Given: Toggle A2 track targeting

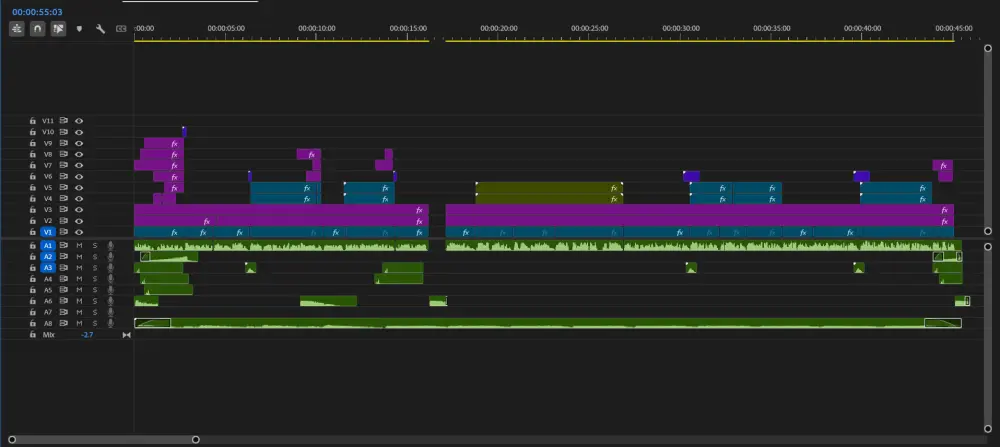Looking at the screenshot, I should tap(48, 256).
